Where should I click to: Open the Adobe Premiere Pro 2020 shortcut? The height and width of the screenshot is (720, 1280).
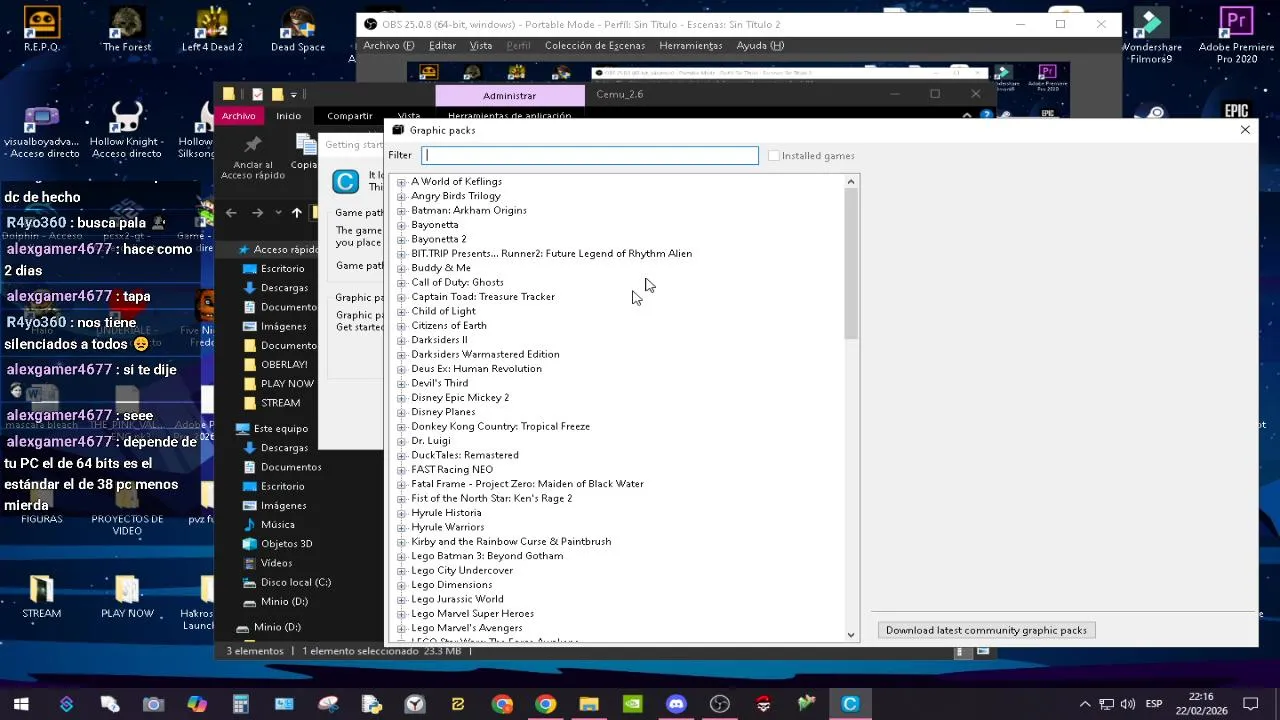coord(1236,34)
